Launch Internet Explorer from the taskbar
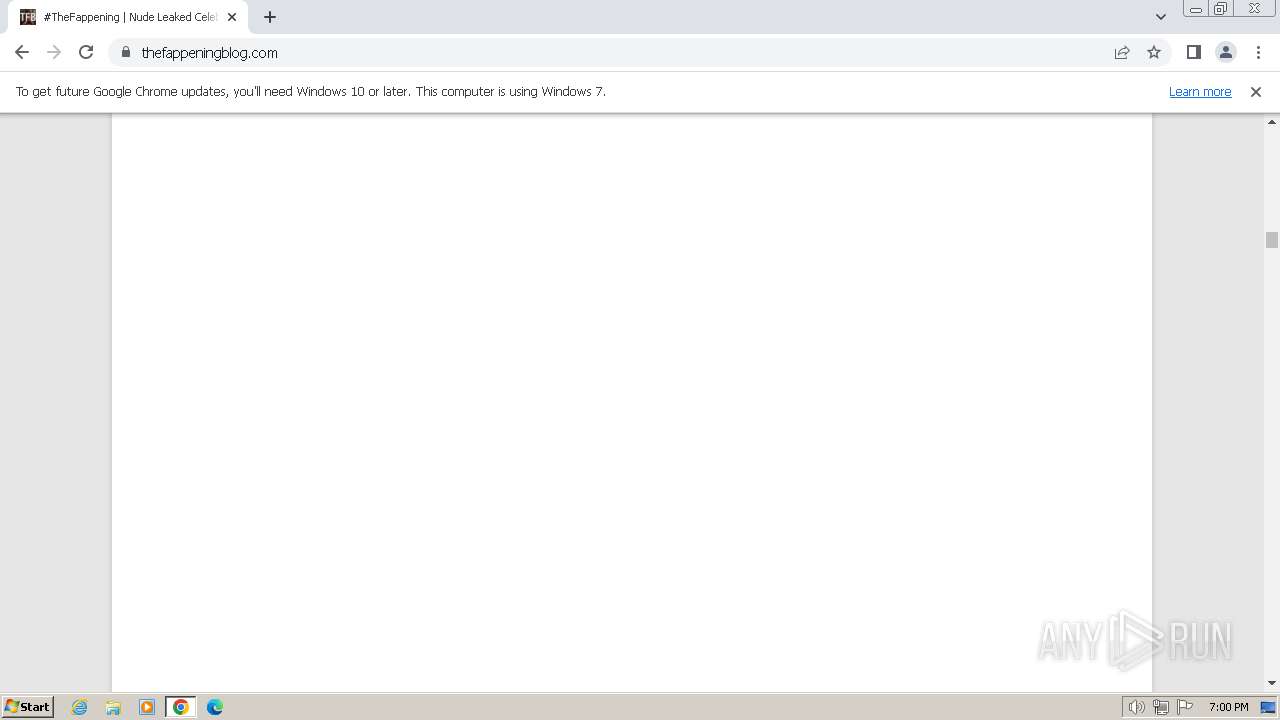The width and height of the screenshot is (1280, 720). pyautogui.click(x=80, y=707)
